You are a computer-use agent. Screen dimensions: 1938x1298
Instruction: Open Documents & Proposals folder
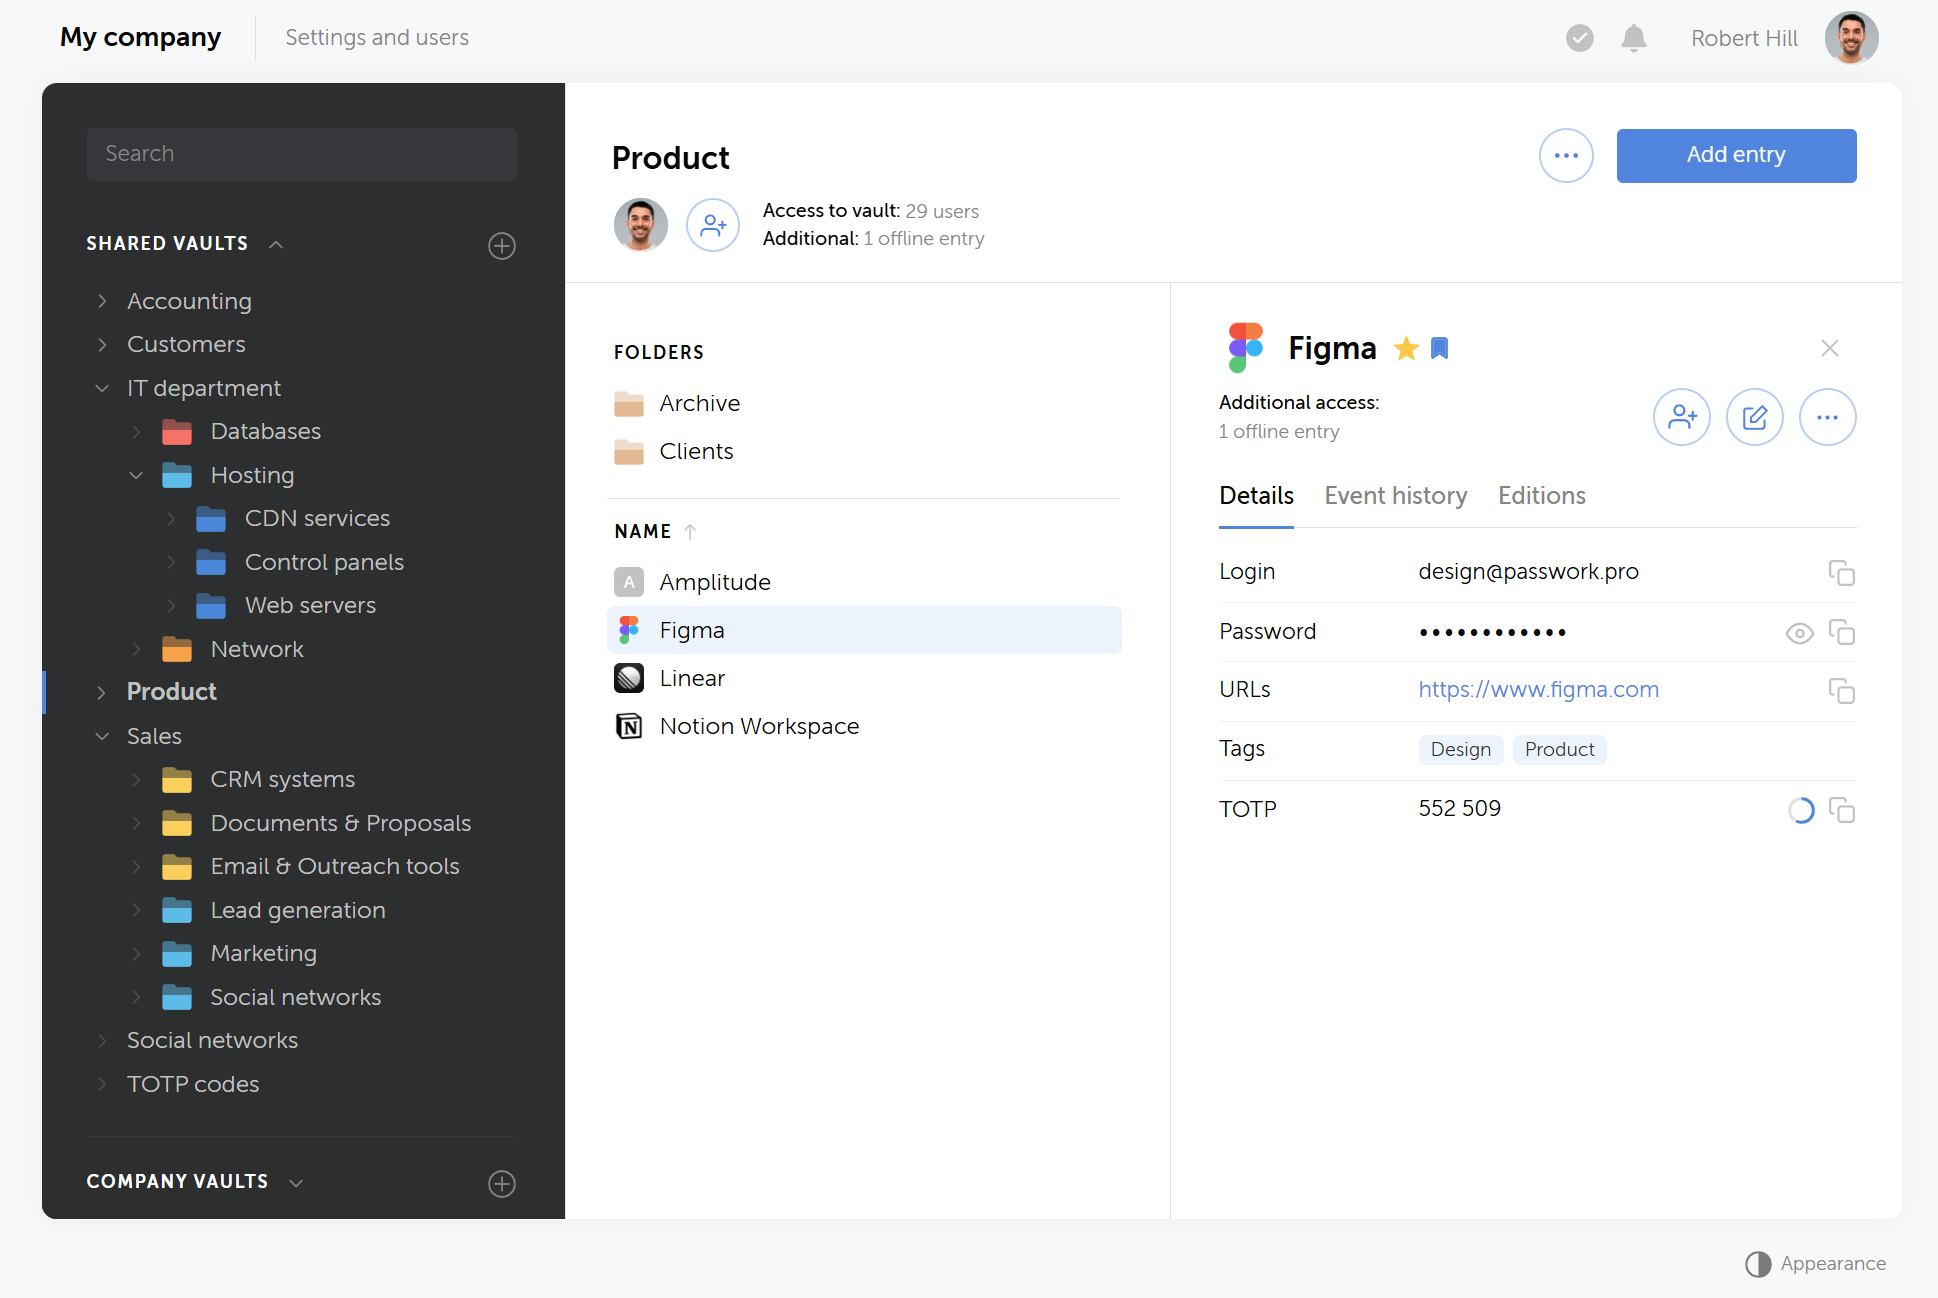(x=340, y=823)
